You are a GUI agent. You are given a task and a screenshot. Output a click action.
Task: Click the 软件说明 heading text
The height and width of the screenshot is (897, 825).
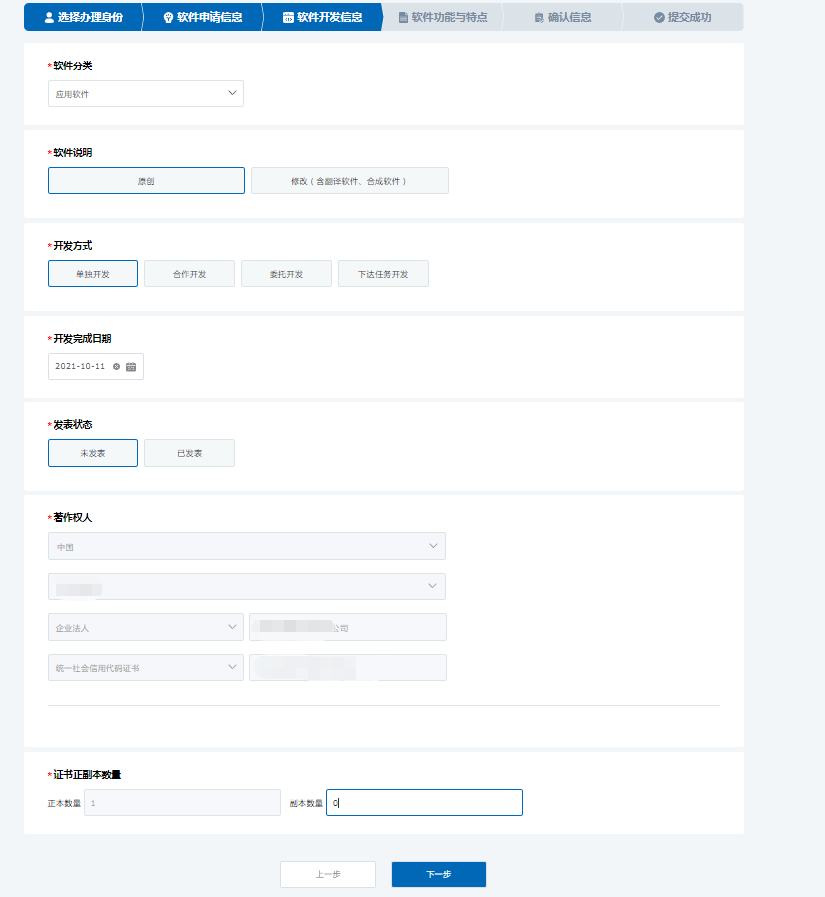[73, 153]
